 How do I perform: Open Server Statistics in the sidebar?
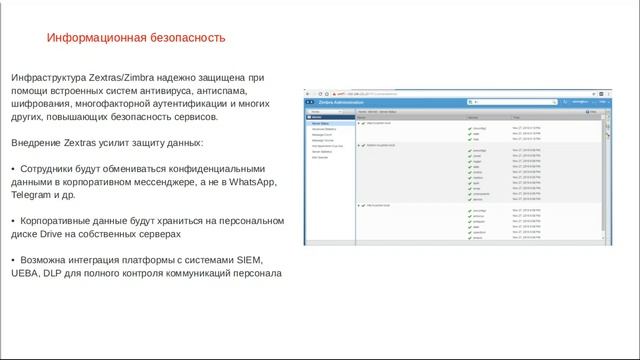click(x=322, y=152)
